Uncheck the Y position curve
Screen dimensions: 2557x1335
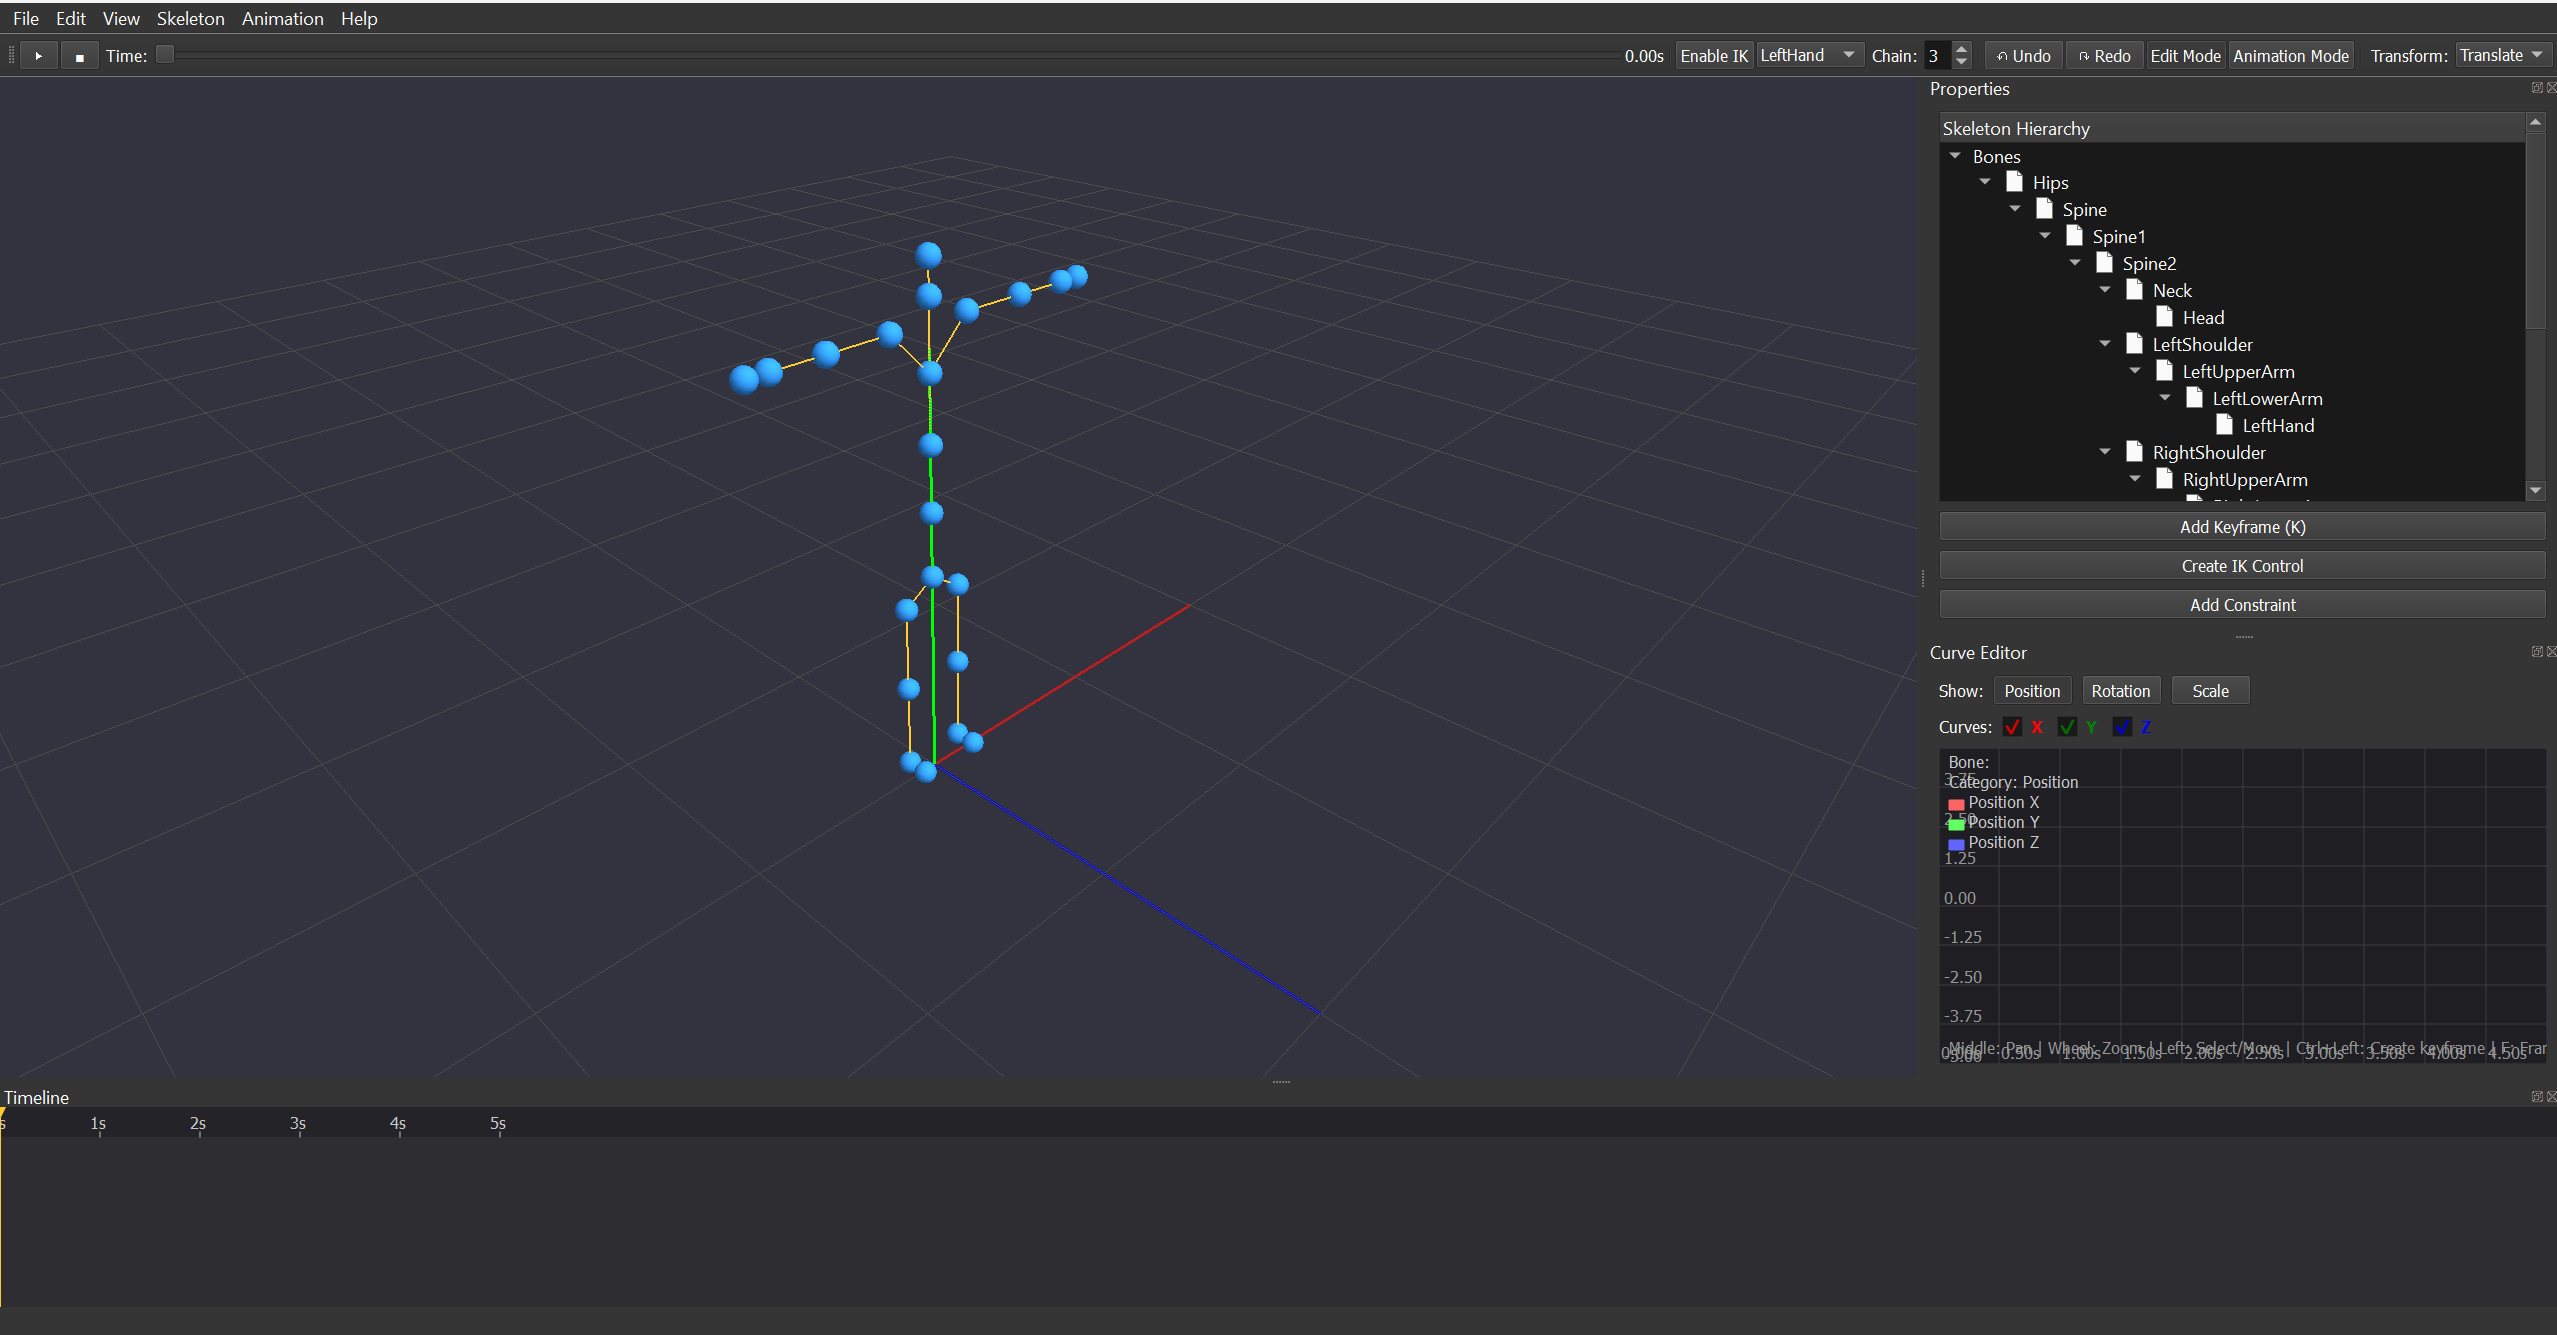point(2067,726)
